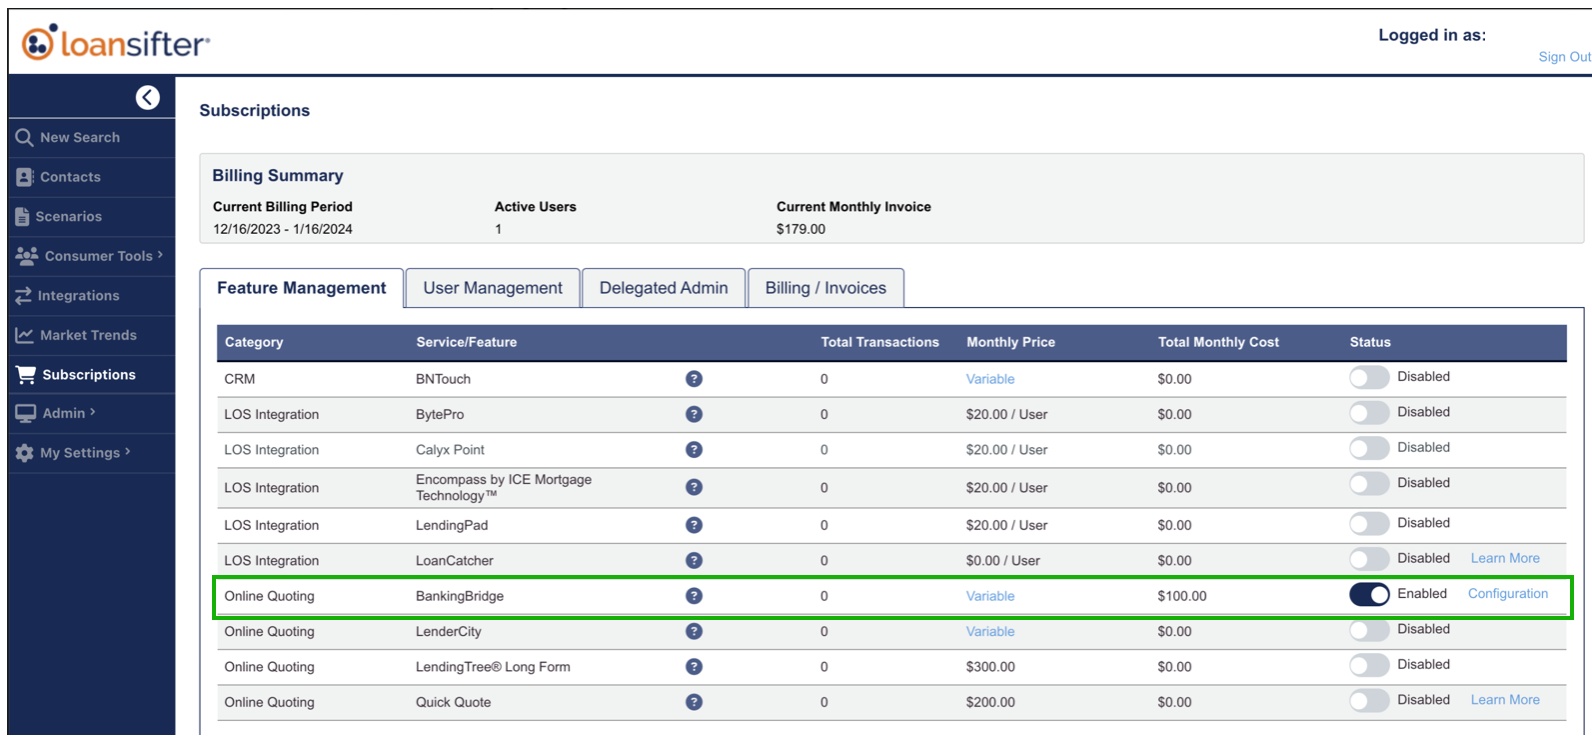1592x744 pixels.
Task: Open help icon for Quick Quote
Action: 694,702
